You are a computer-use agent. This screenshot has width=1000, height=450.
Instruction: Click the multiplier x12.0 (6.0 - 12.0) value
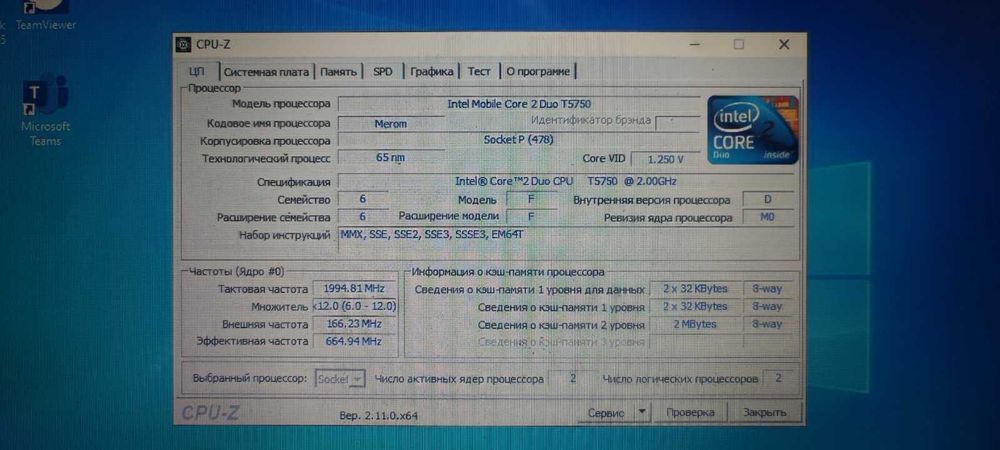point(355,307)
